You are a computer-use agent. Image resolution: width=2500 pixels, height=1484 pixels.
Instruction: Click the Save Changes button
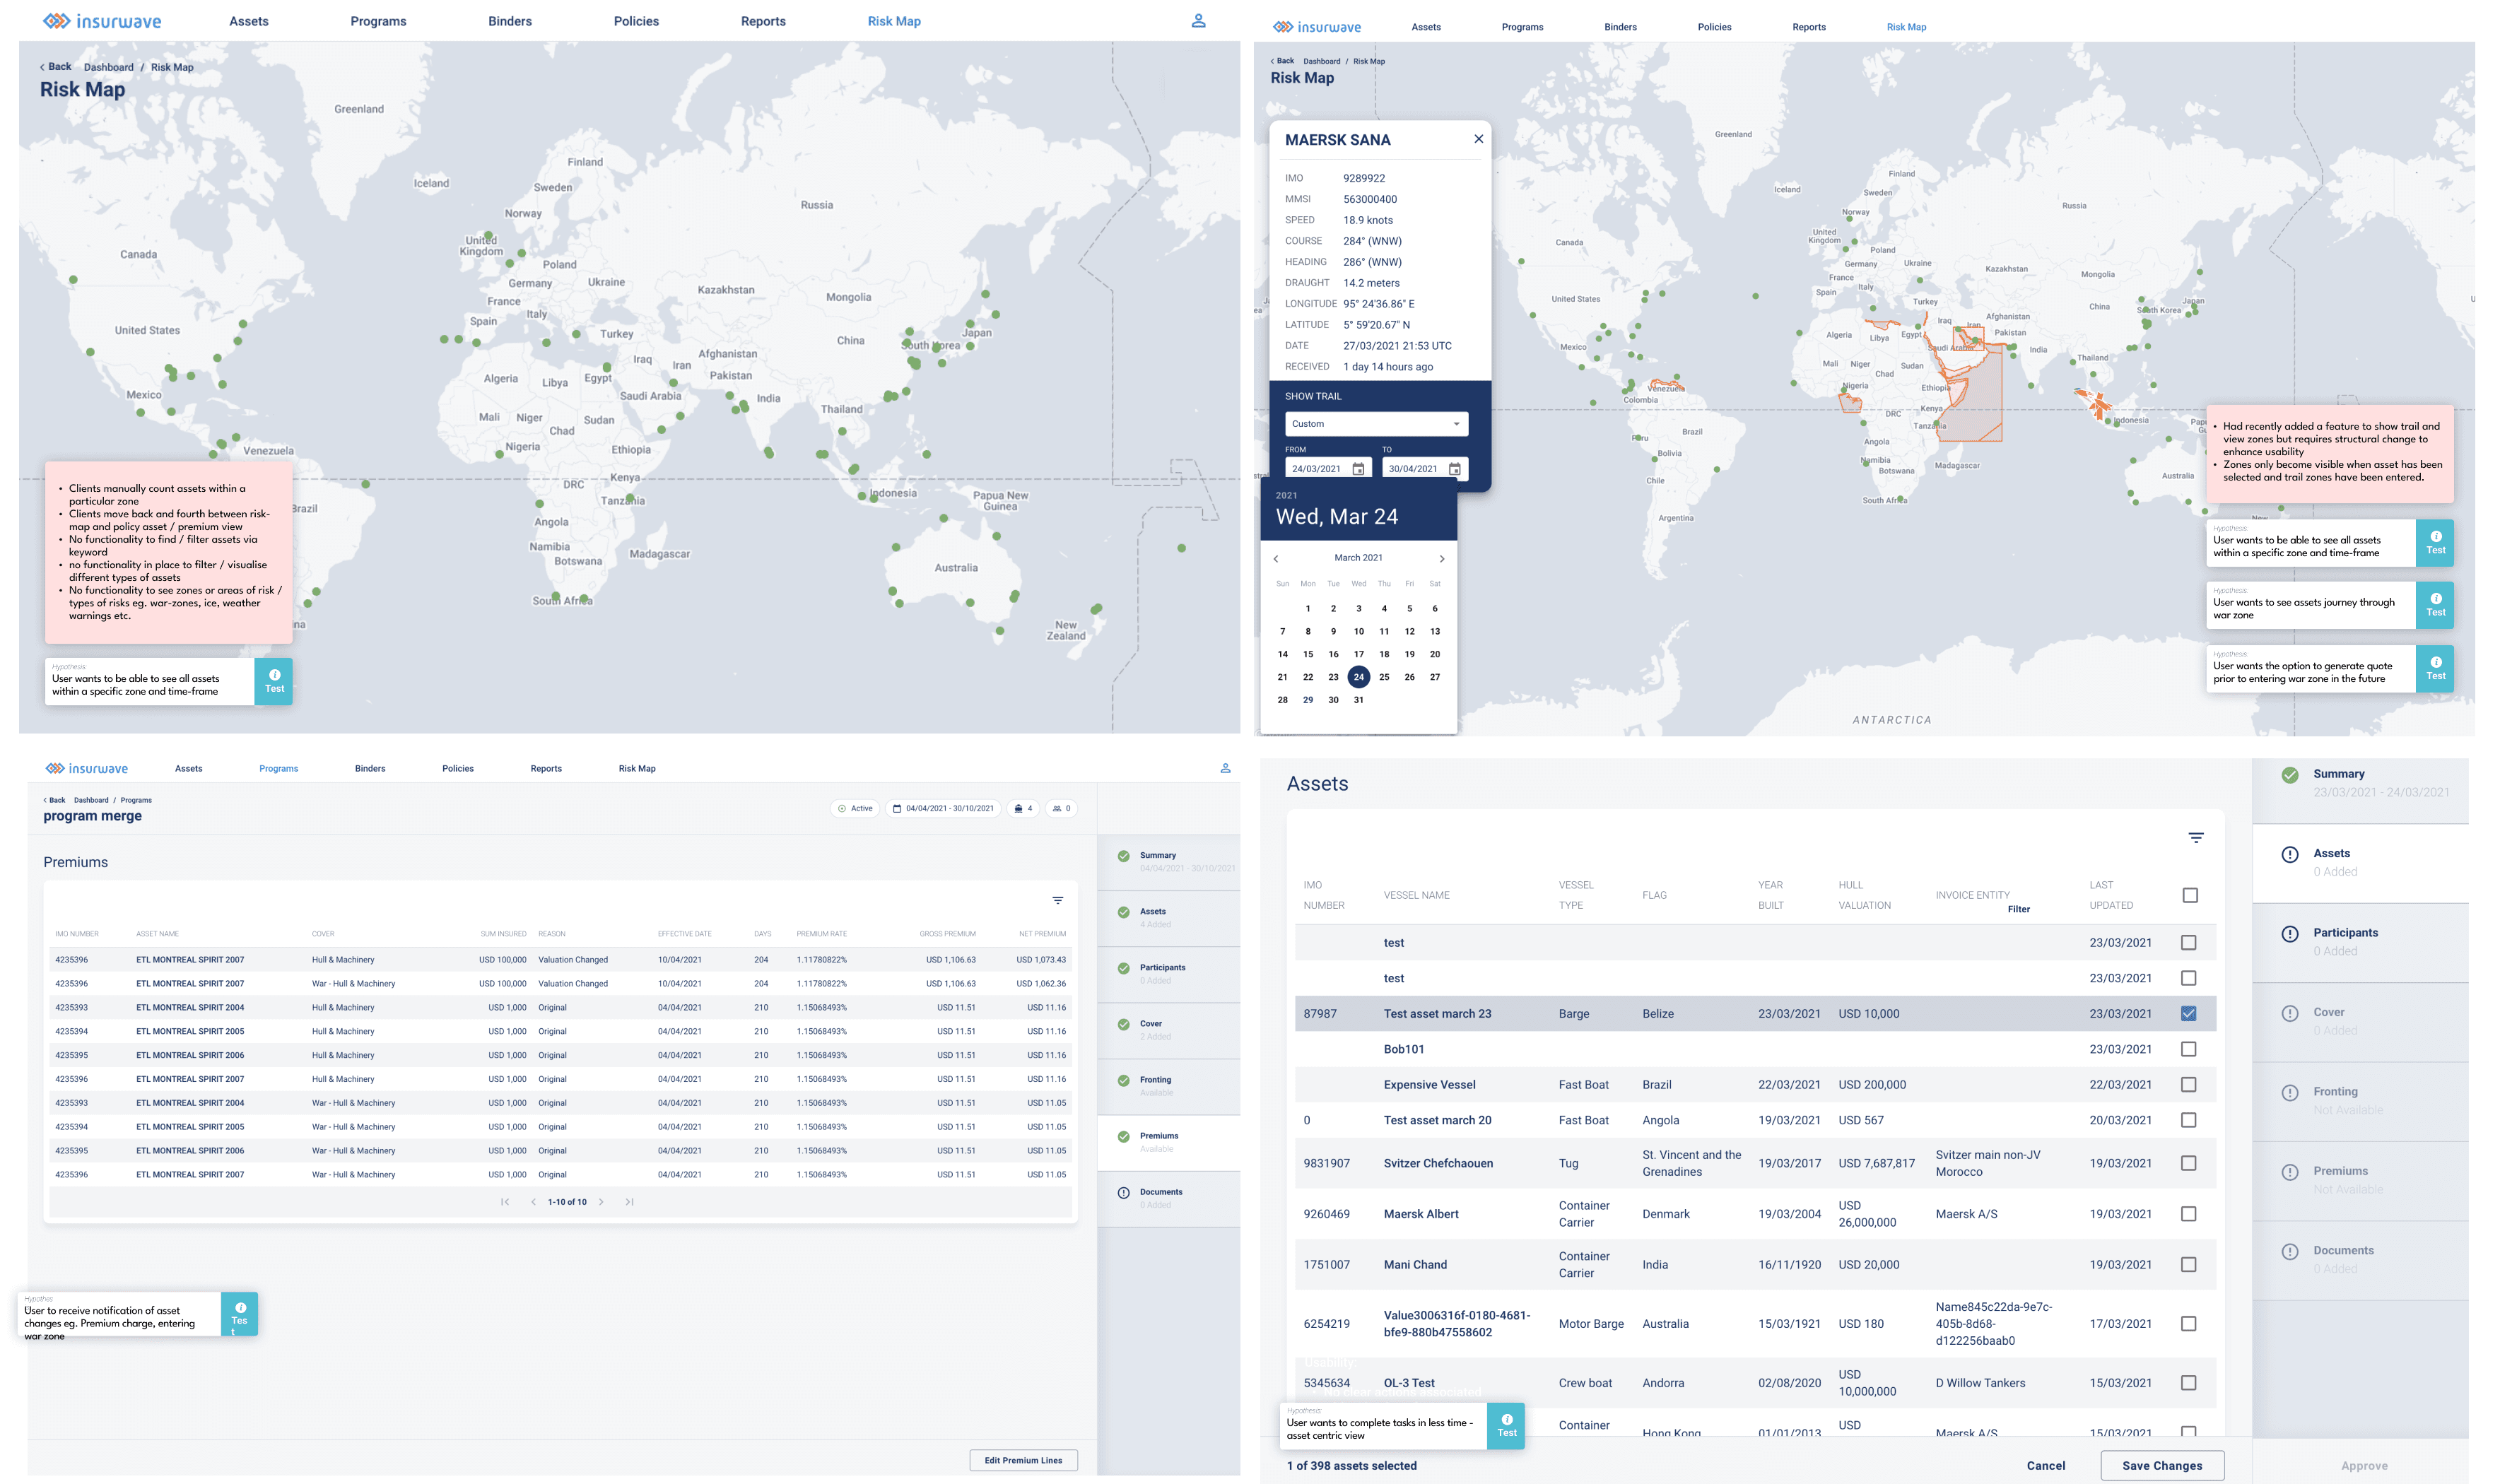click(2162, 1465)
